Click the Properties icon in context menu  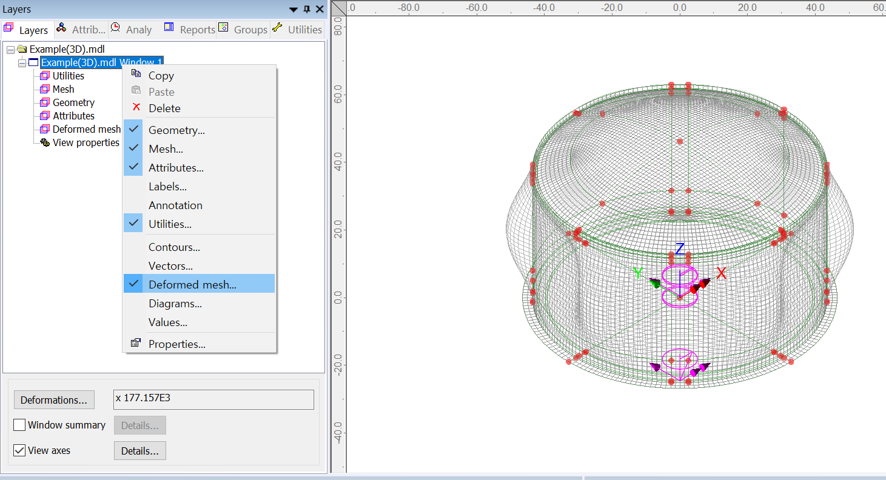click(x=136, y=343)
